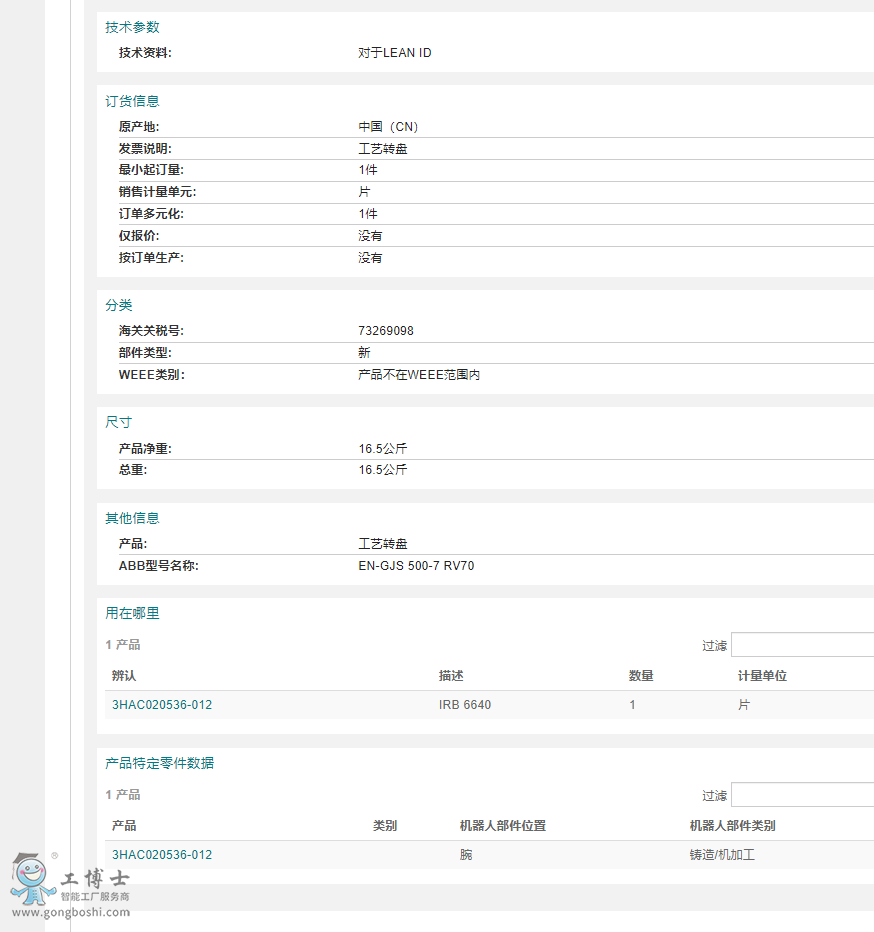
Task: Sort by 计量单位 column header
Action: (762, 676)
